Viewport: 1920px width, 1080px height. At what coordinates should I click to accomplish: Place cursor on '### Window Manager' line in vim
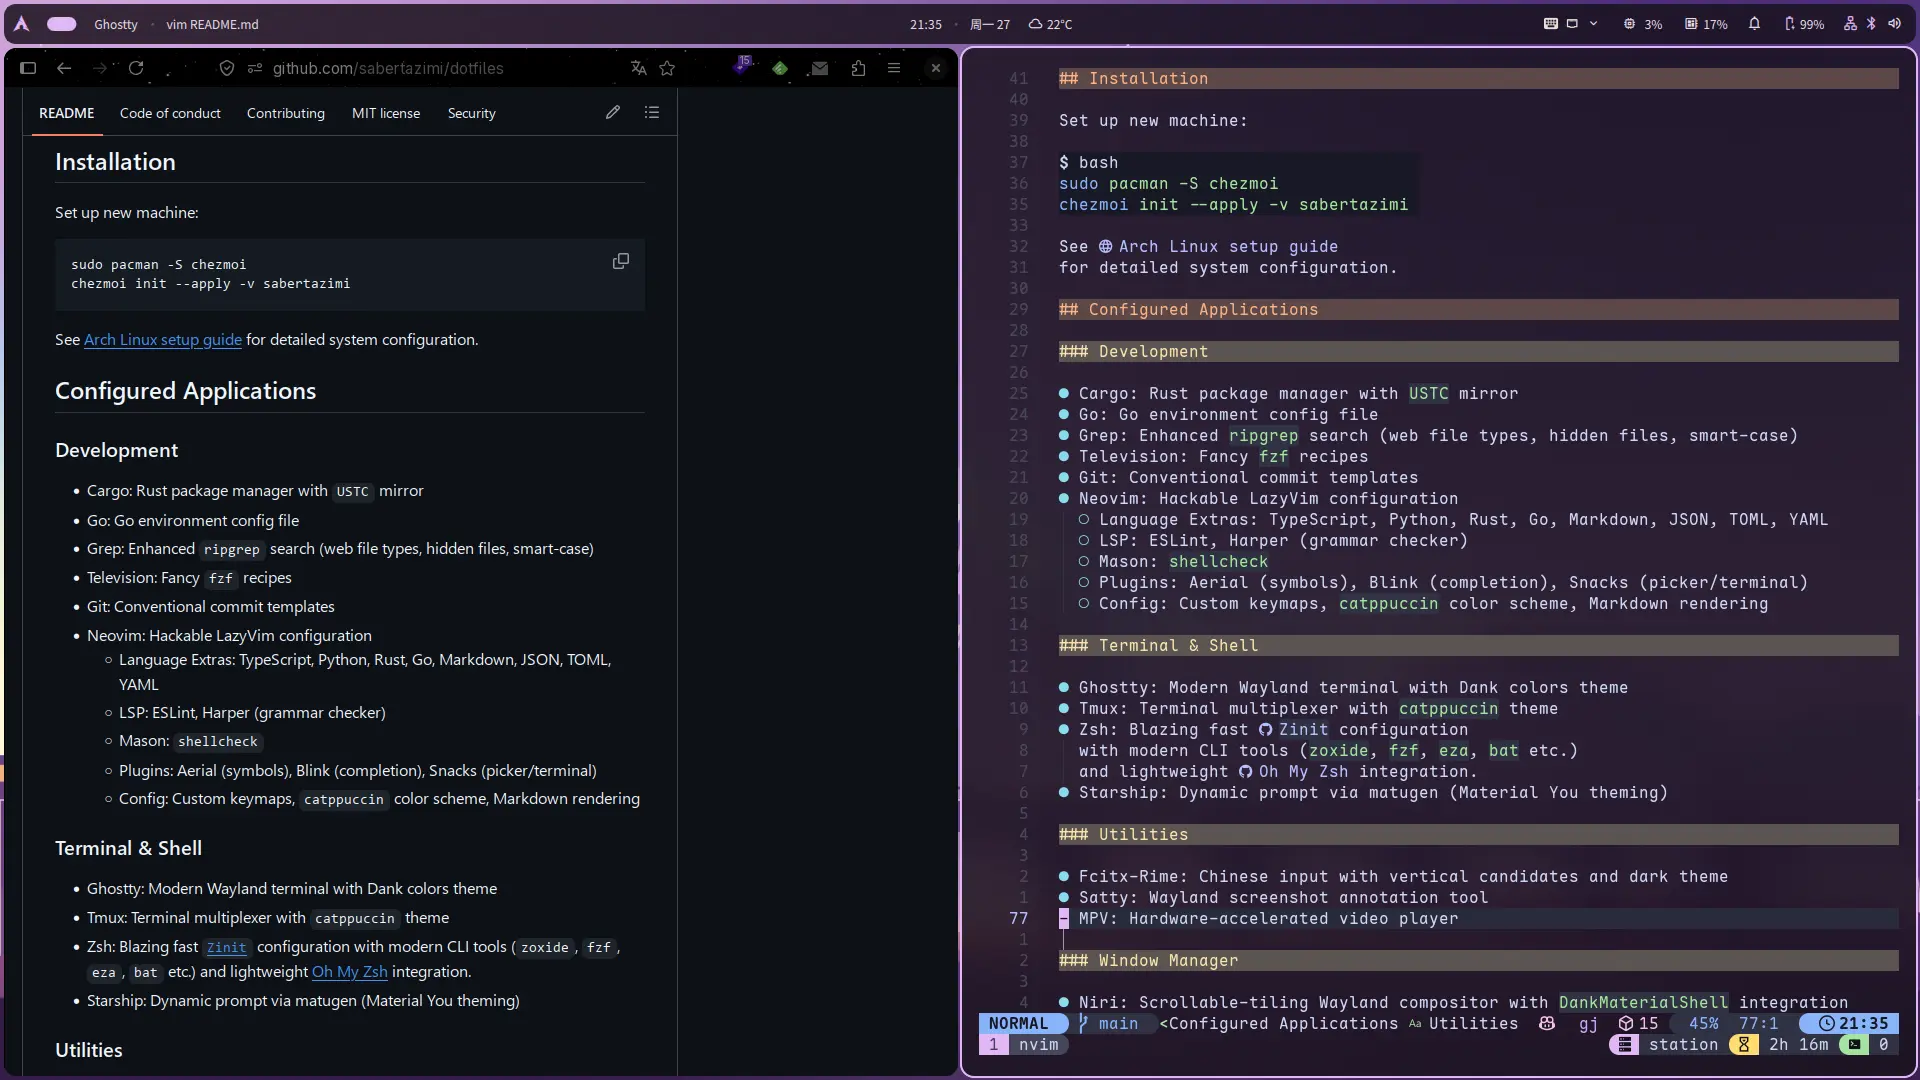(1148, 960)
